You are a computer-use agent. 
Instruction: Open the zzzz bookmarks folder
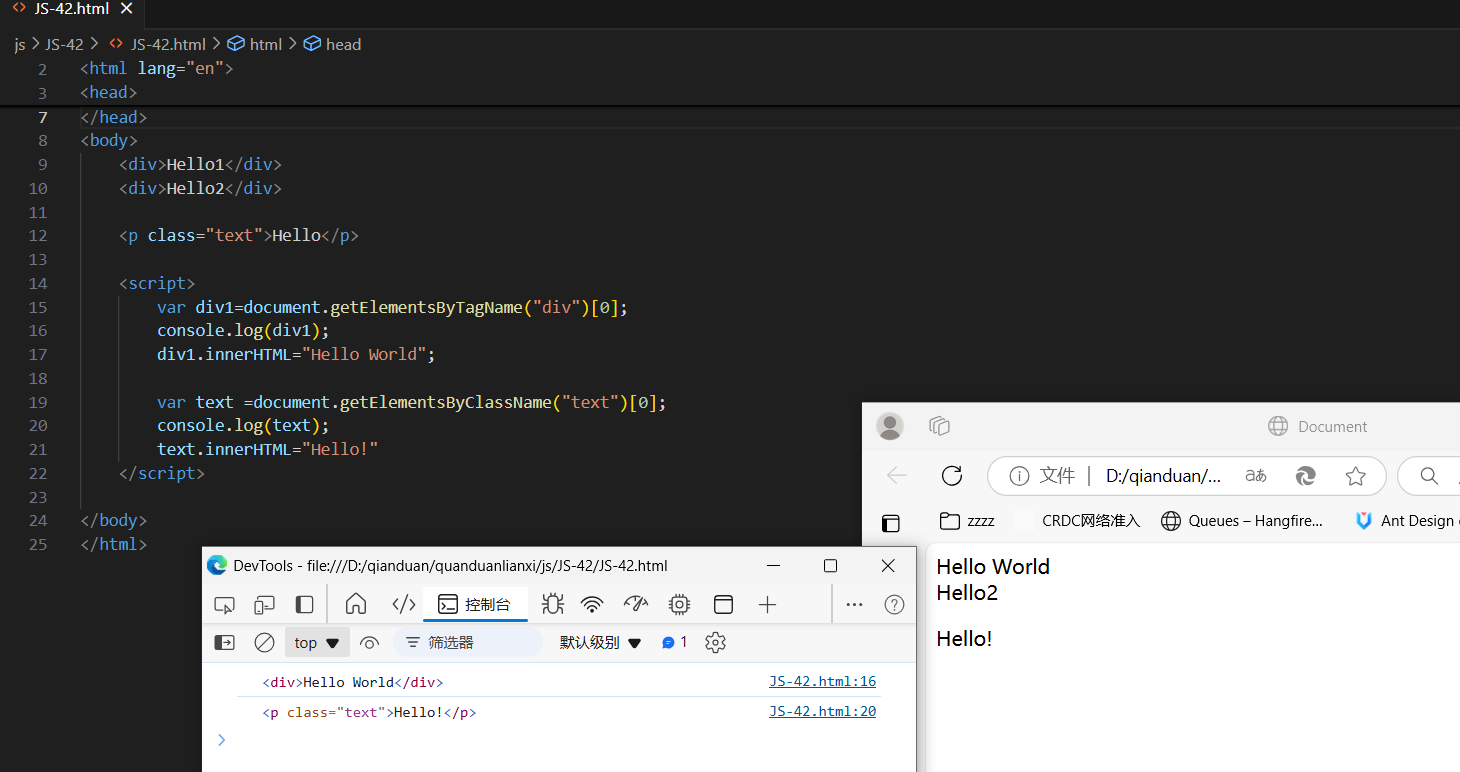point(967,521)
